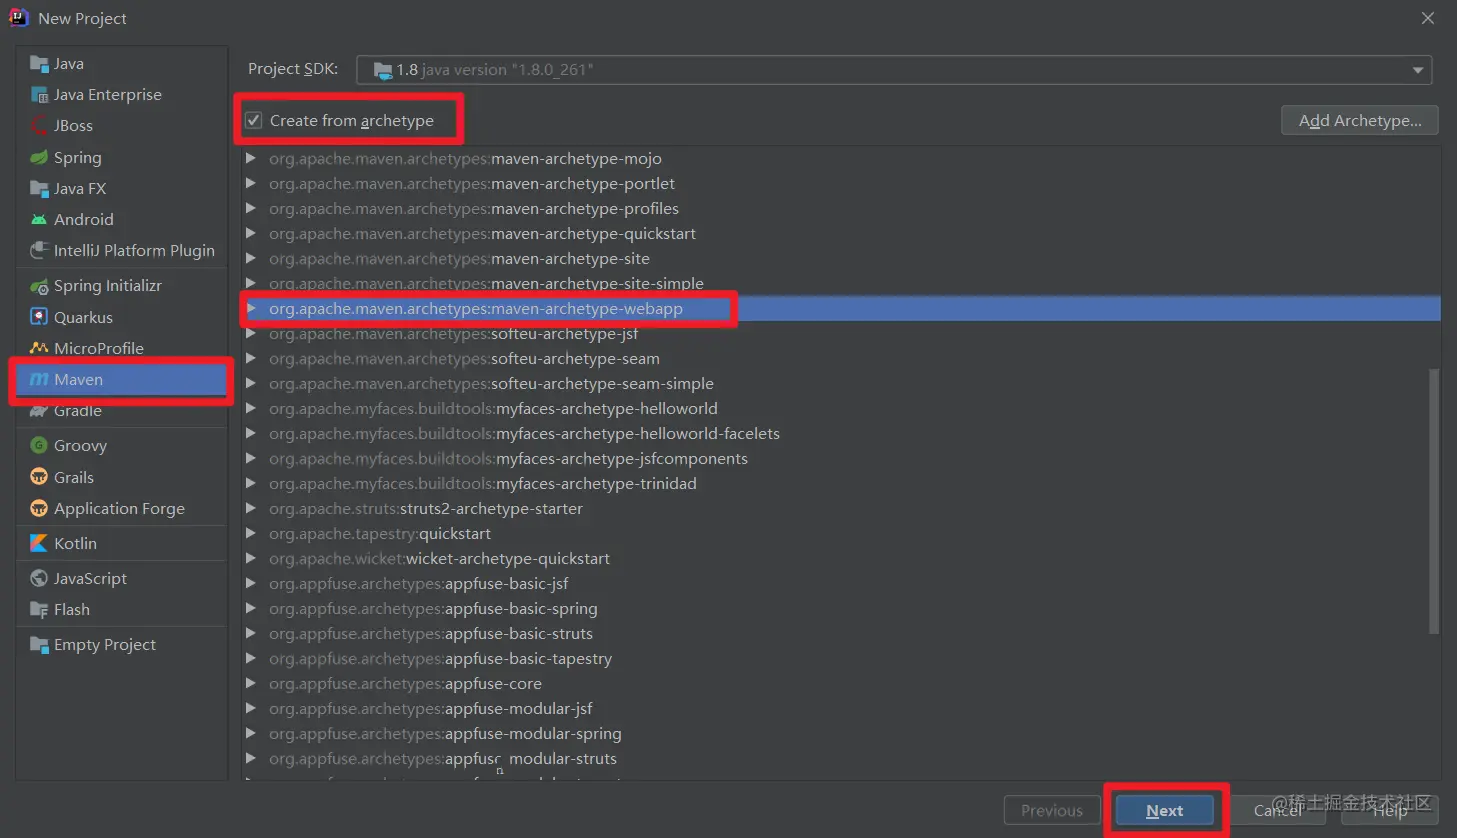Expand the appfuse-basic-spring node
Image resolution: width=1457 pixels, height=838 pixels.
coord(251,608)
